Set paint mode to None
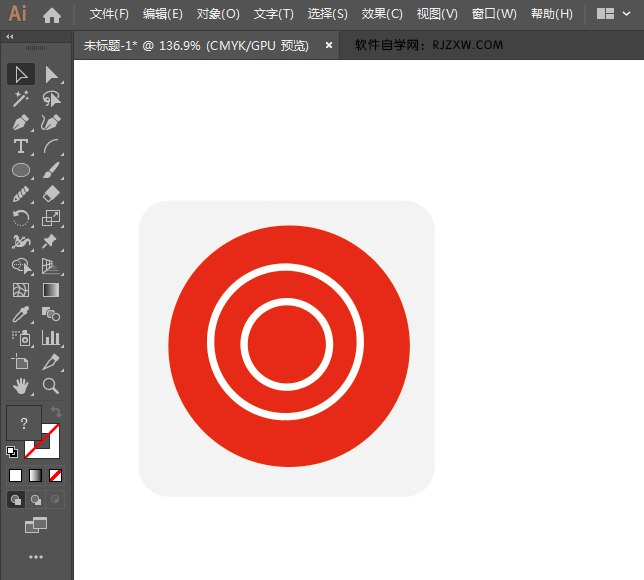 (56, 475)
